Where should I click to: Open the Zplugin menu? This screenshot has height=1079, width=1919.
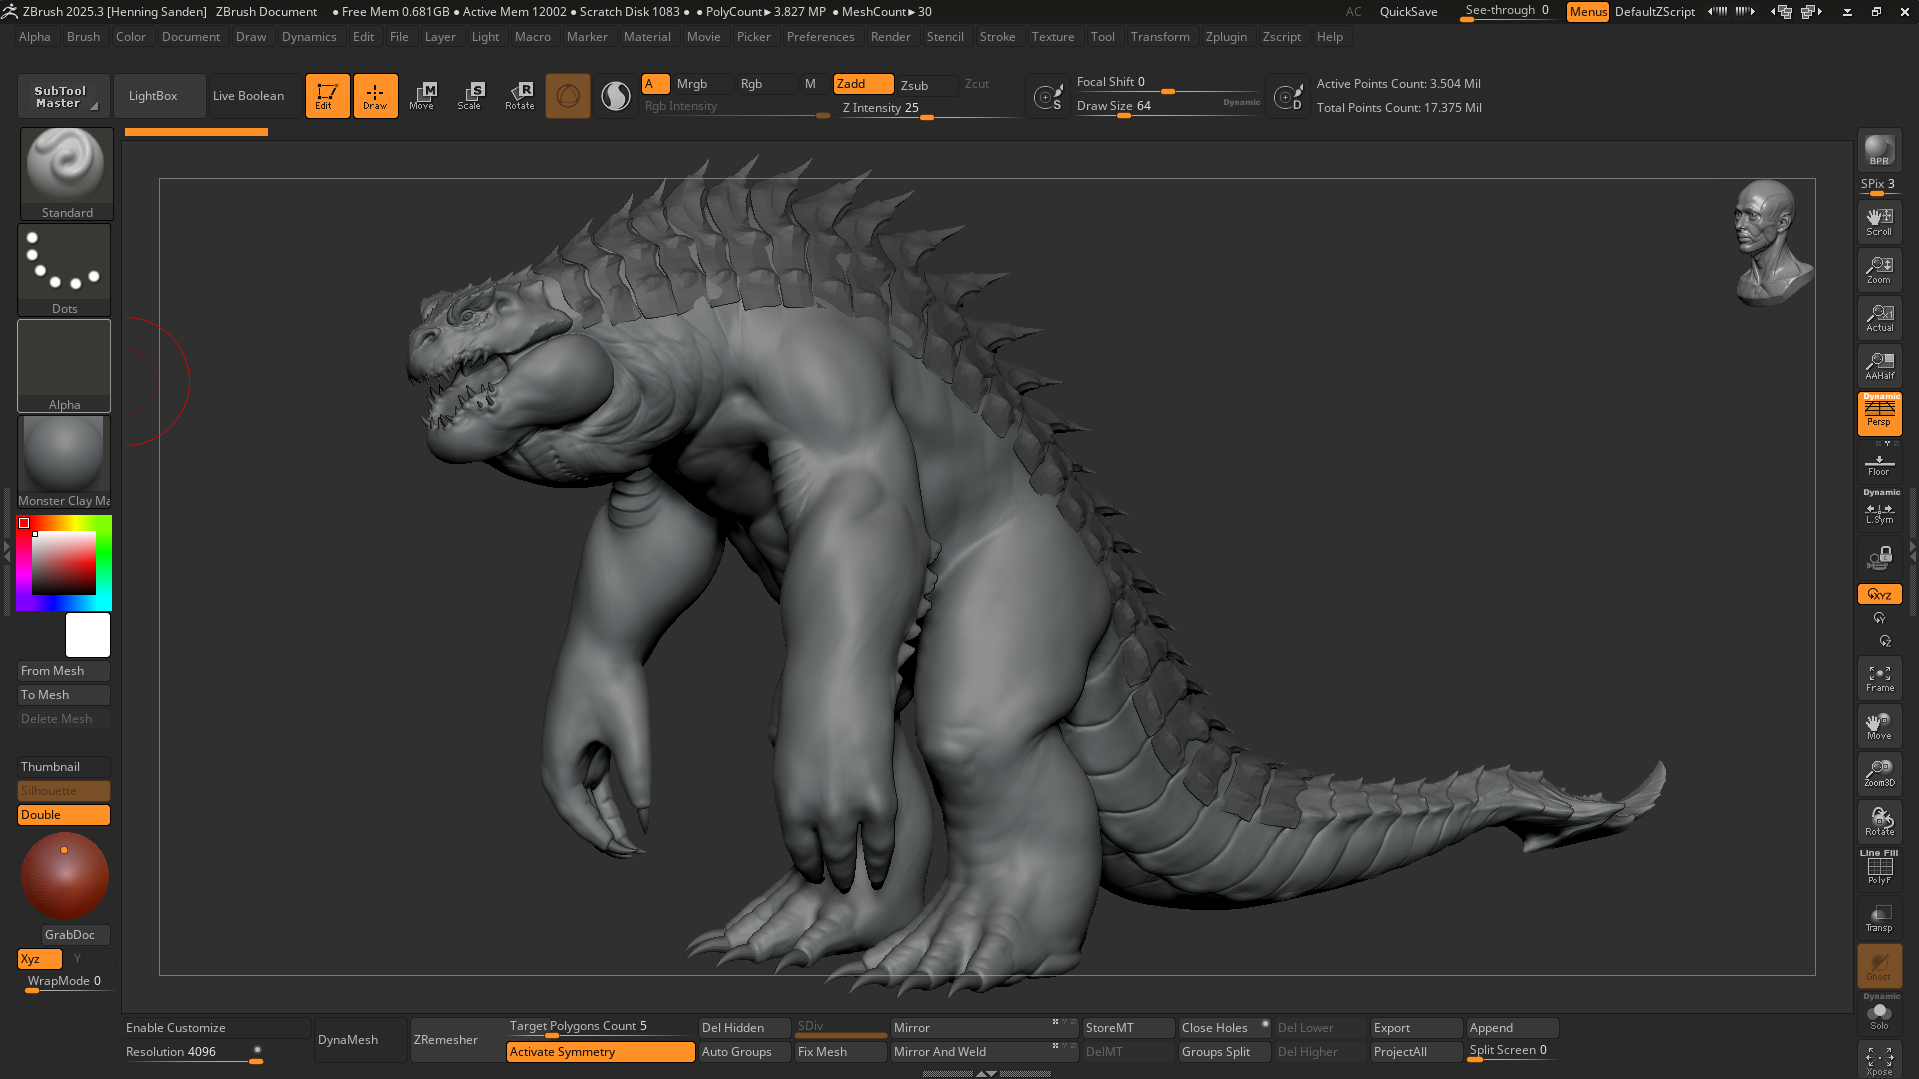point(1226,37)
